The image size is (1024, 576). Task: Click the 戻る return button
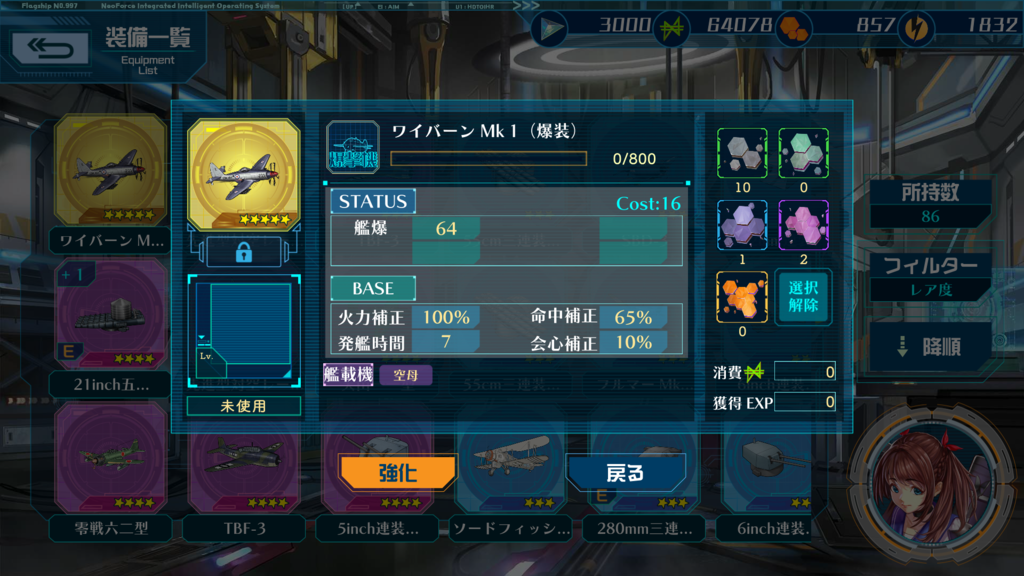626,472
